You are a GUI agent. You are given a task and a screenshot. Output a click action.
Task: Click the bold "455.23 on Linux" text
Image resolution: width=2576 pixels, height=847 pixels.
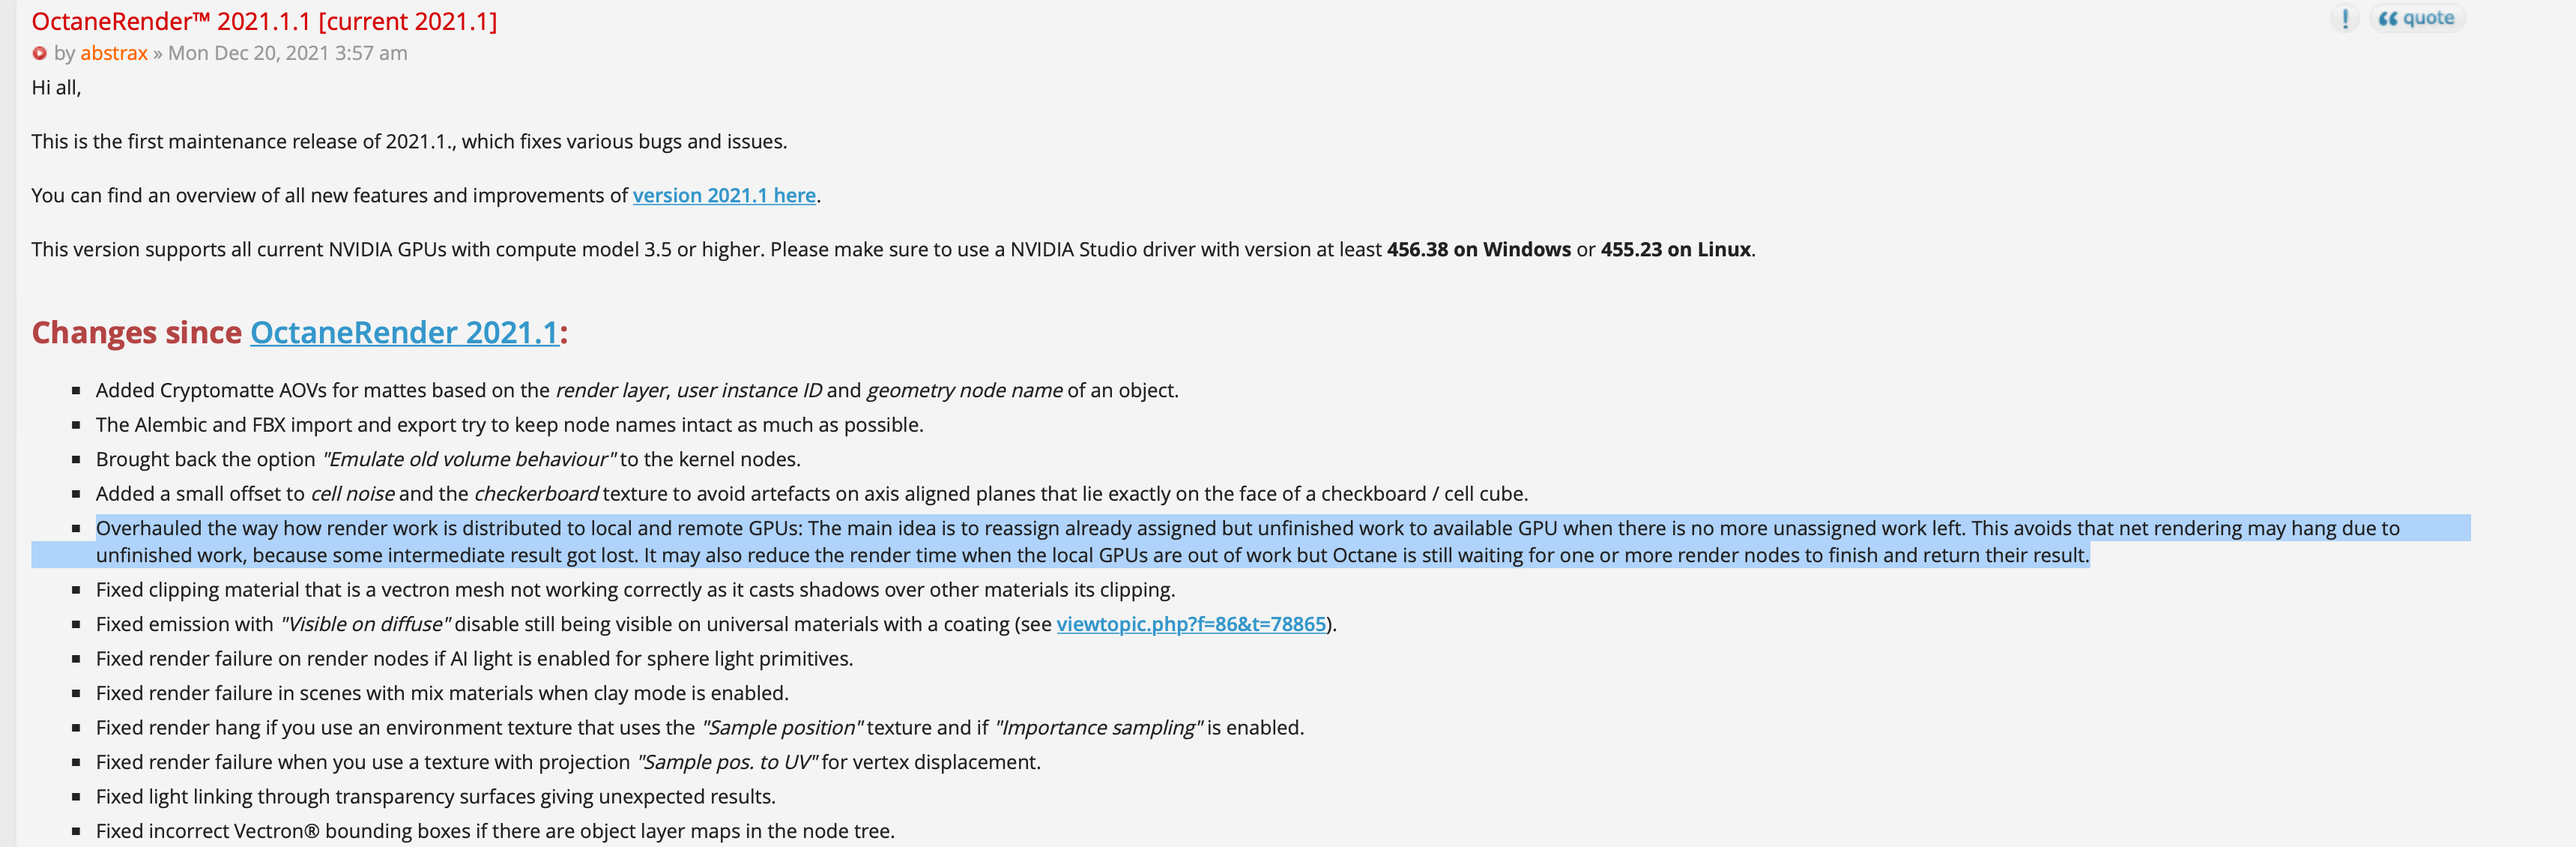(1675, 250)
